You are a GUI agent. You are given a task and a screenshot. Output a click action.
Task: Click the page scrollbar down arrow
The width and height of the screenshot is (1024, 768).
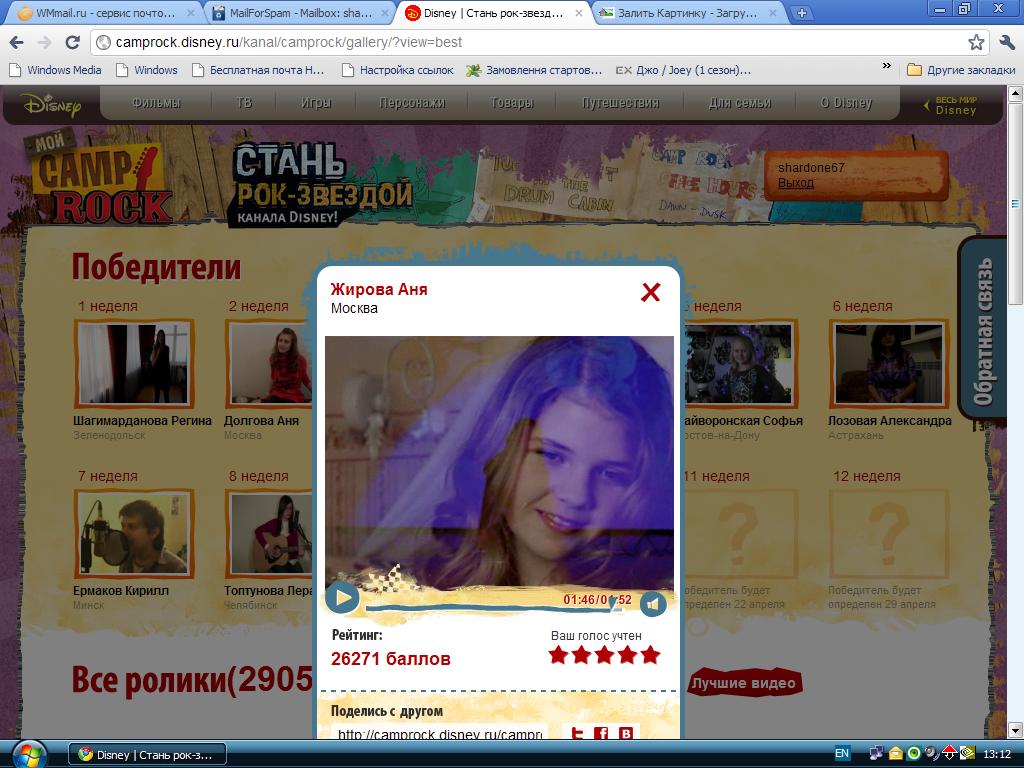click(1016, 730)
